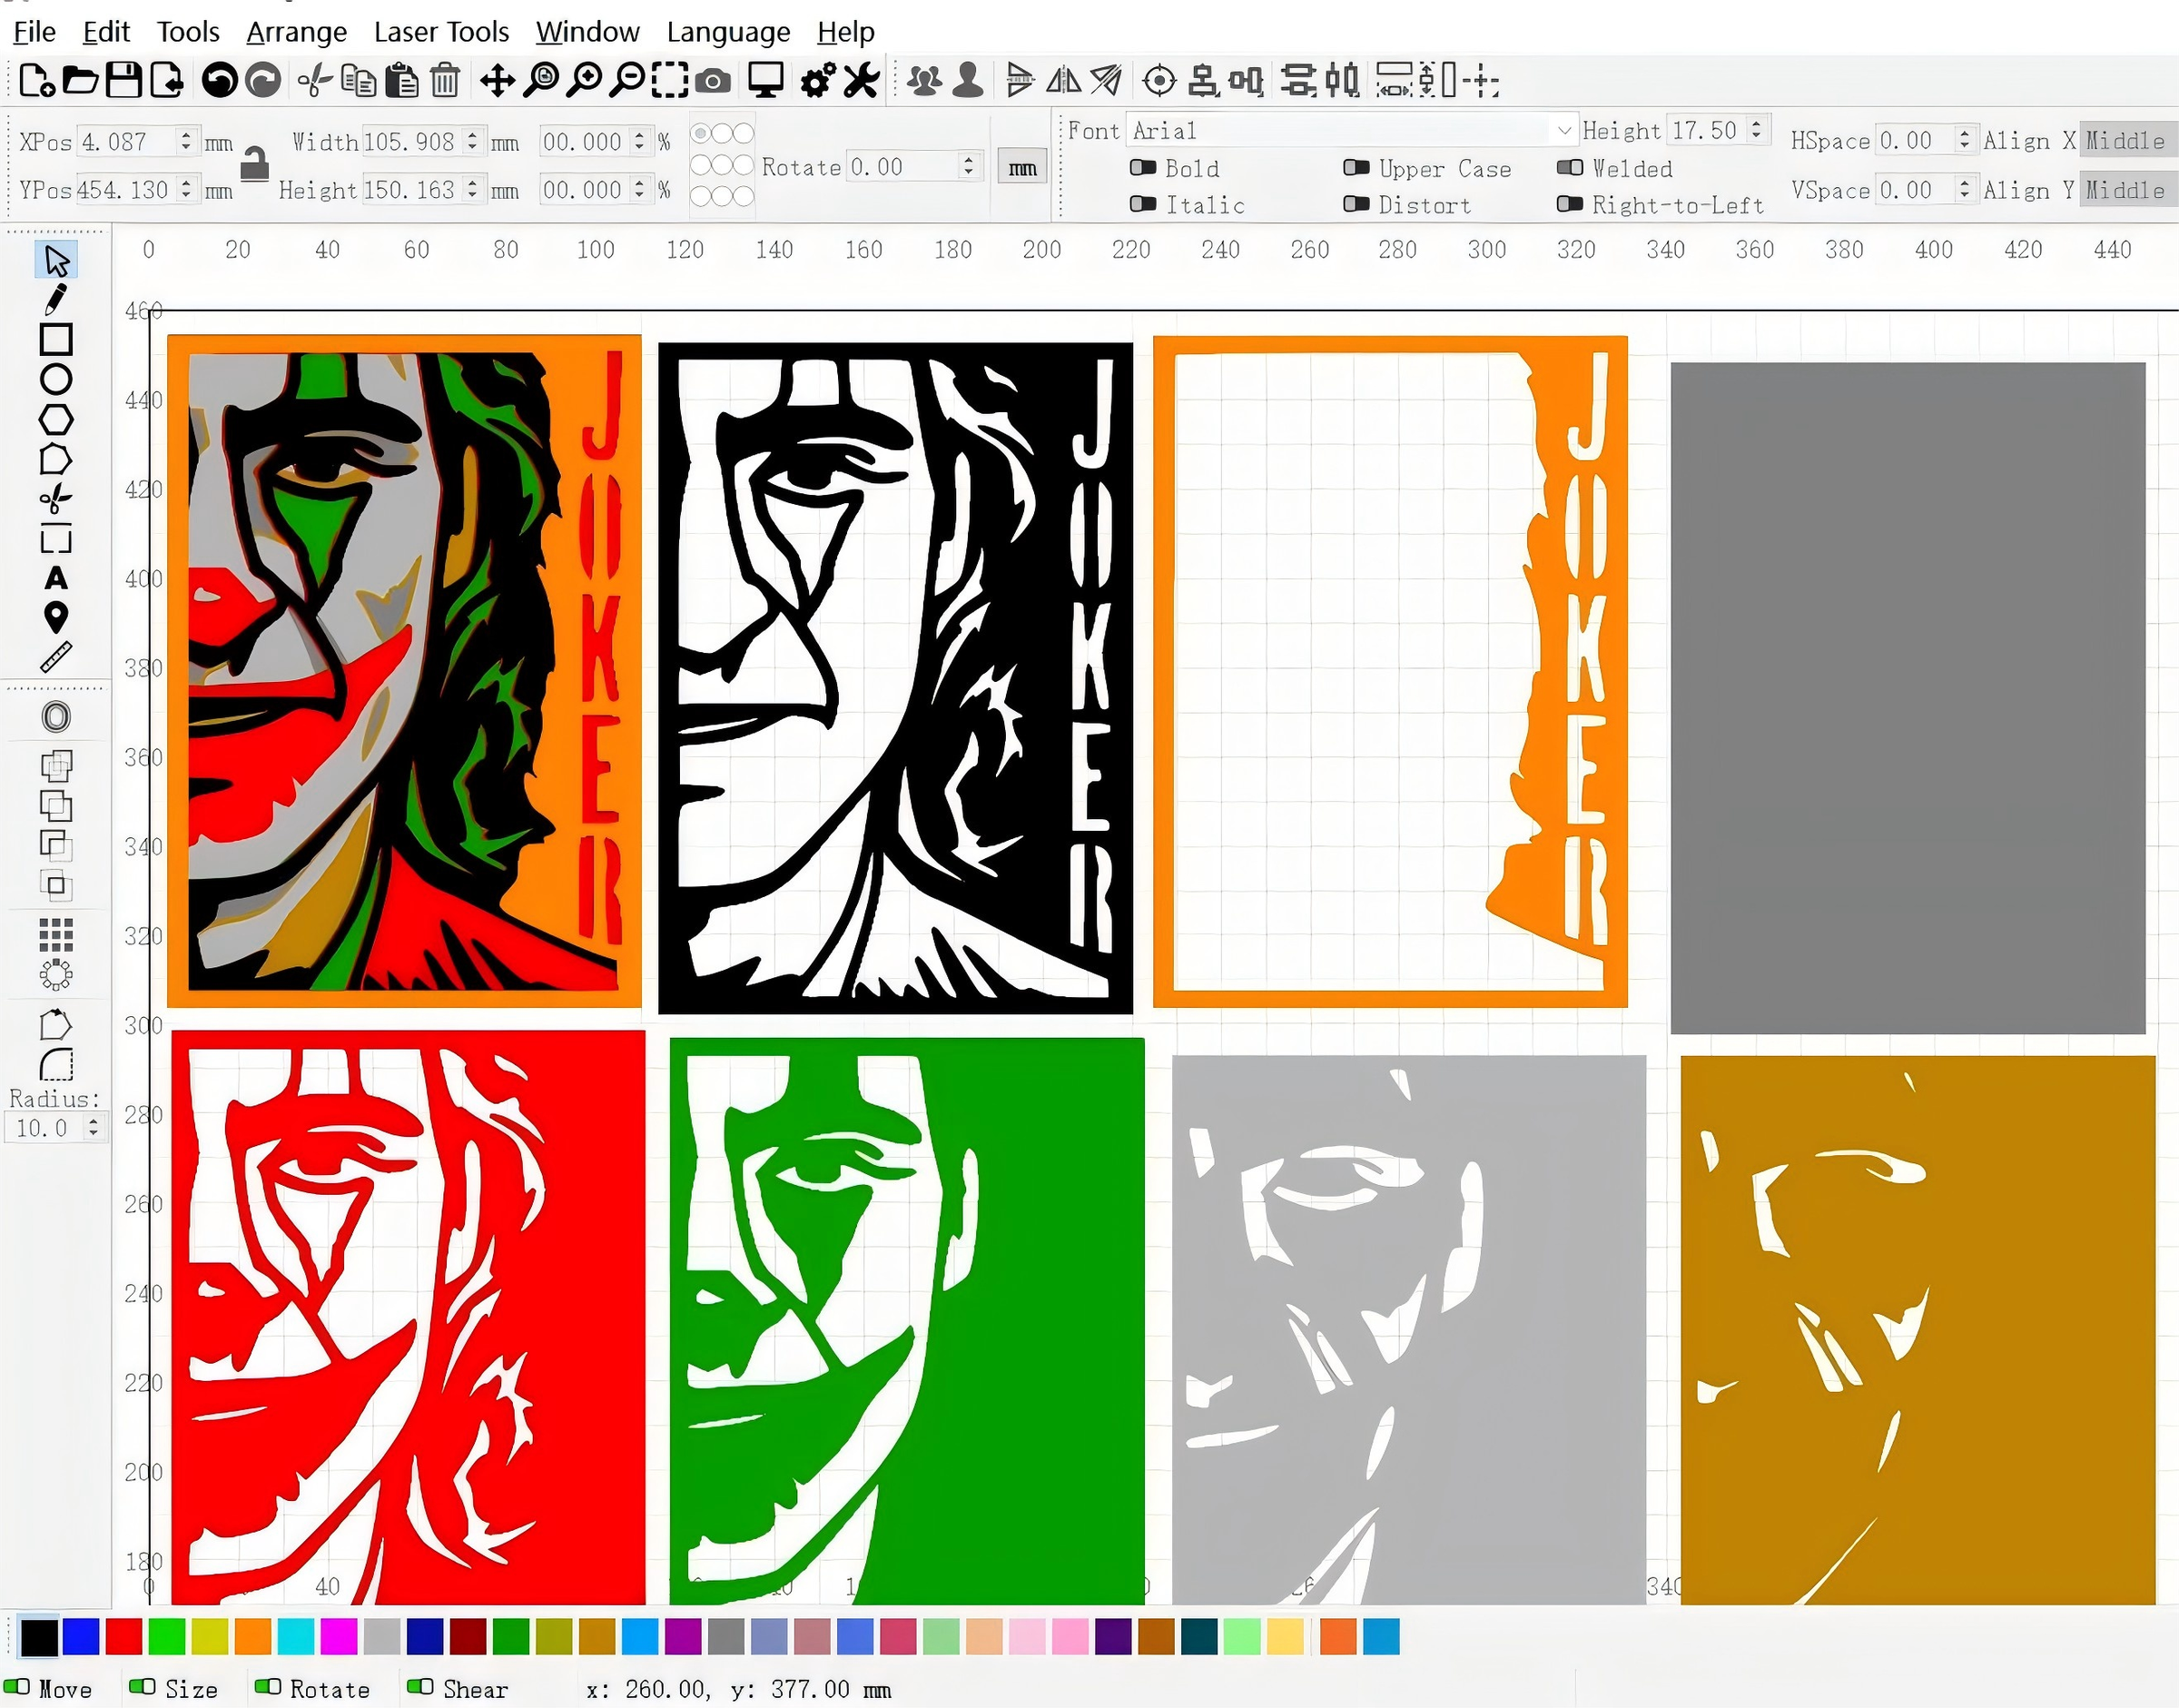Click the Grid array icon
2179x1708 pixels.
point(56,935)
